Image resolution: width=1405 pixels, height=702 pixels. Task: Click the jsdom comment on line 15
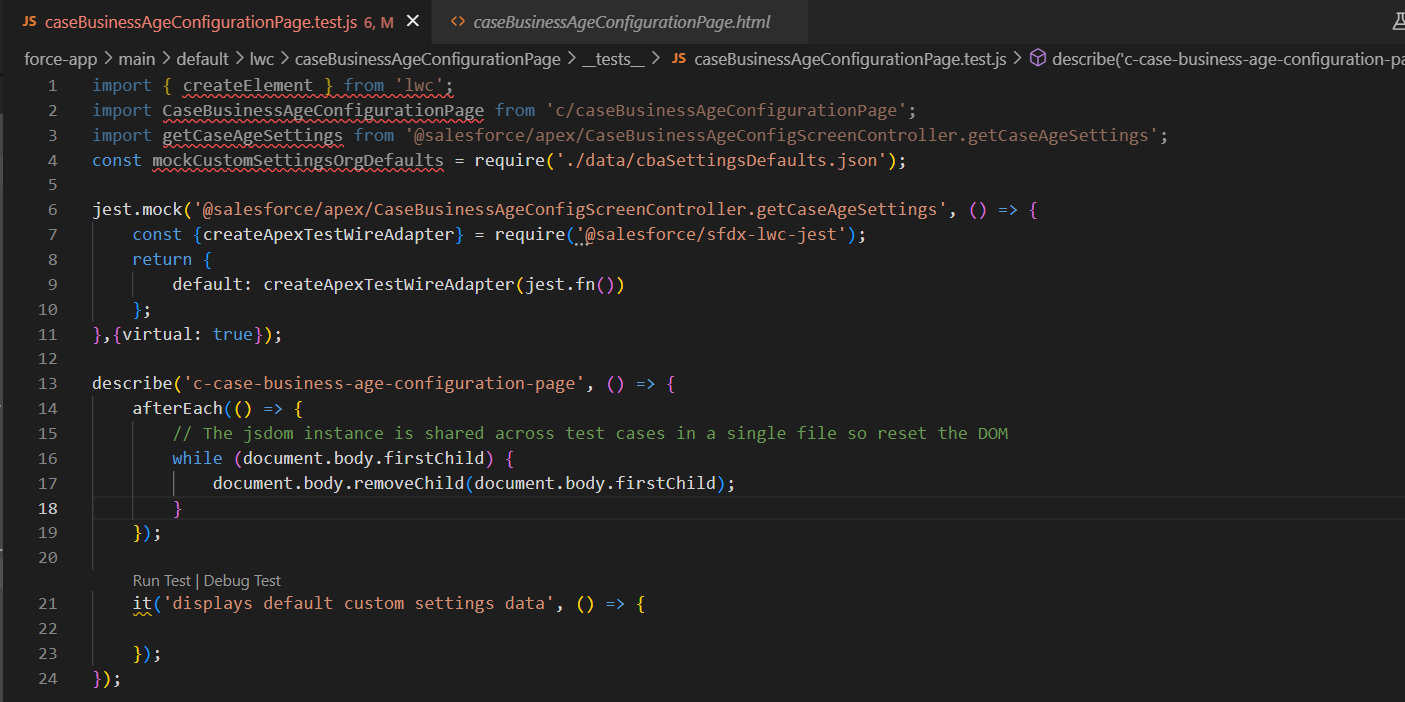pos(590,434)
